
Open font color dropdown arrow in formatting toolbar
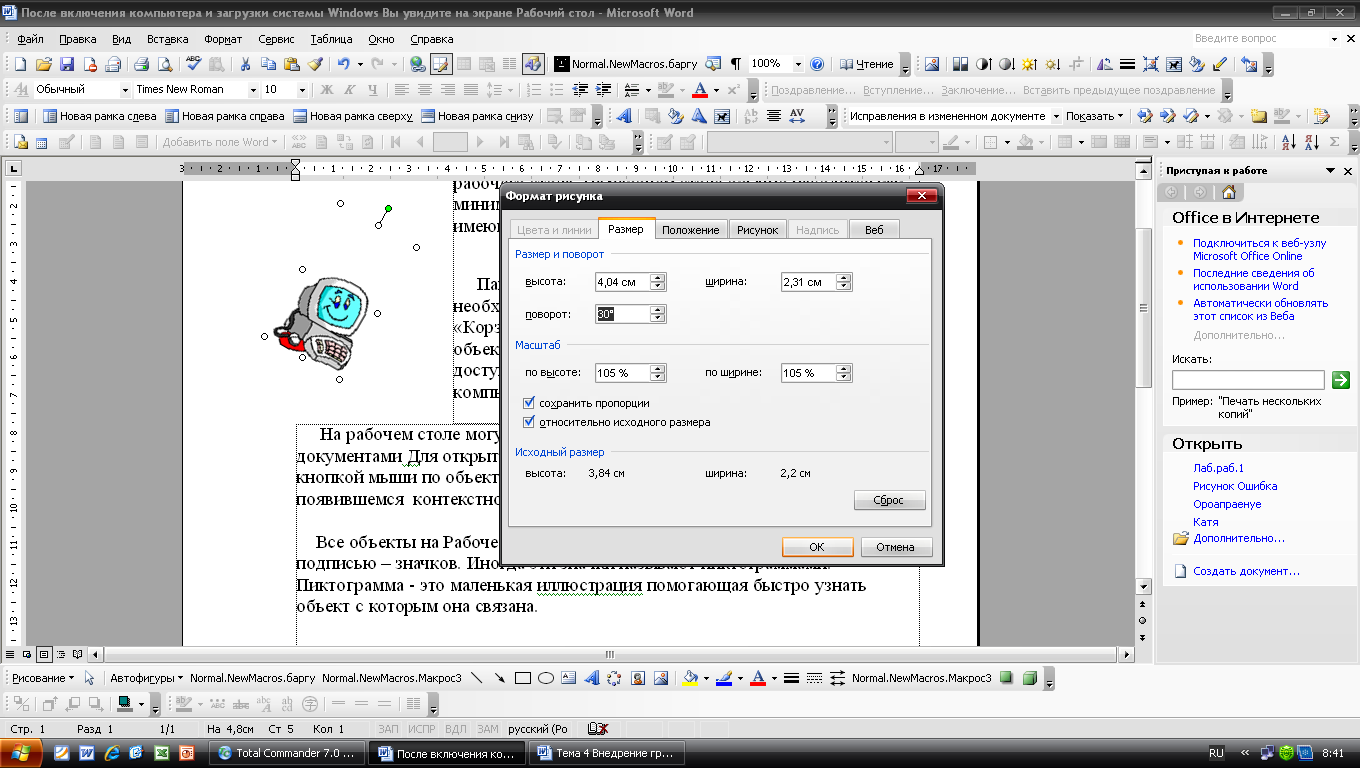coord(717,90)
